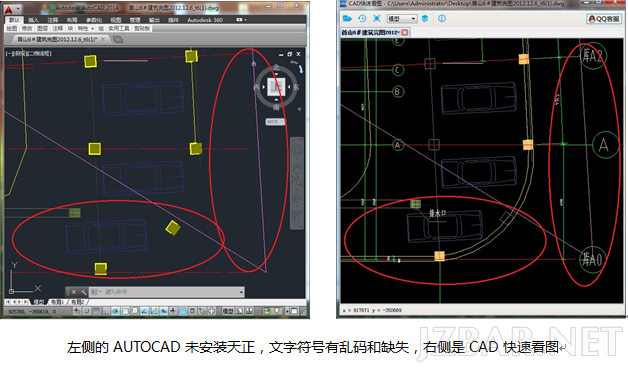
Task: Close the AutoCAD drawing file tab
Action: (x=103, y=39)
